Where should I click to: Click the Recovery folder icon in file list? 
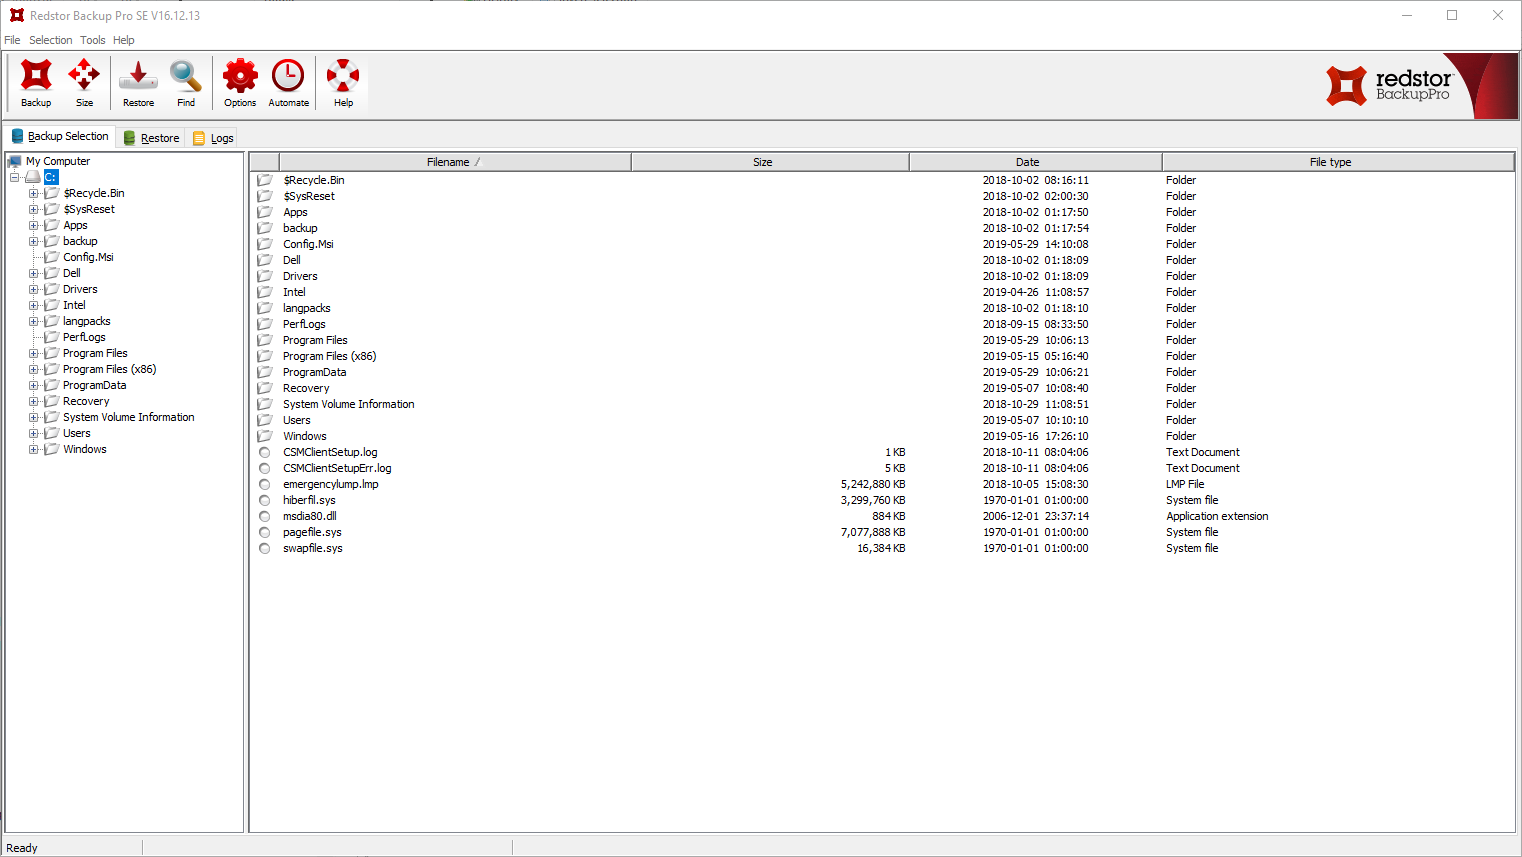[x=265, y=388]
